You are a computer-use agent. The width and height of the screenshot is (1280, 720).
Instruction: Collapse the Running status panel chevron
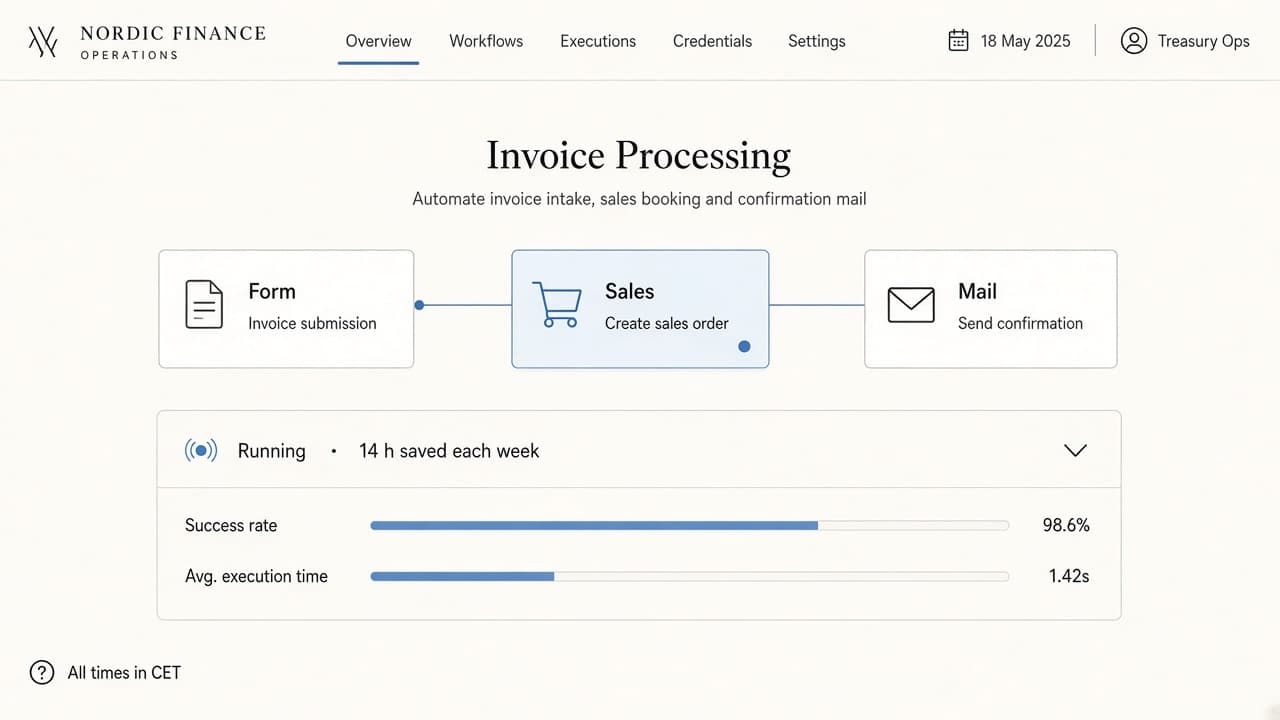[1075, 451]
